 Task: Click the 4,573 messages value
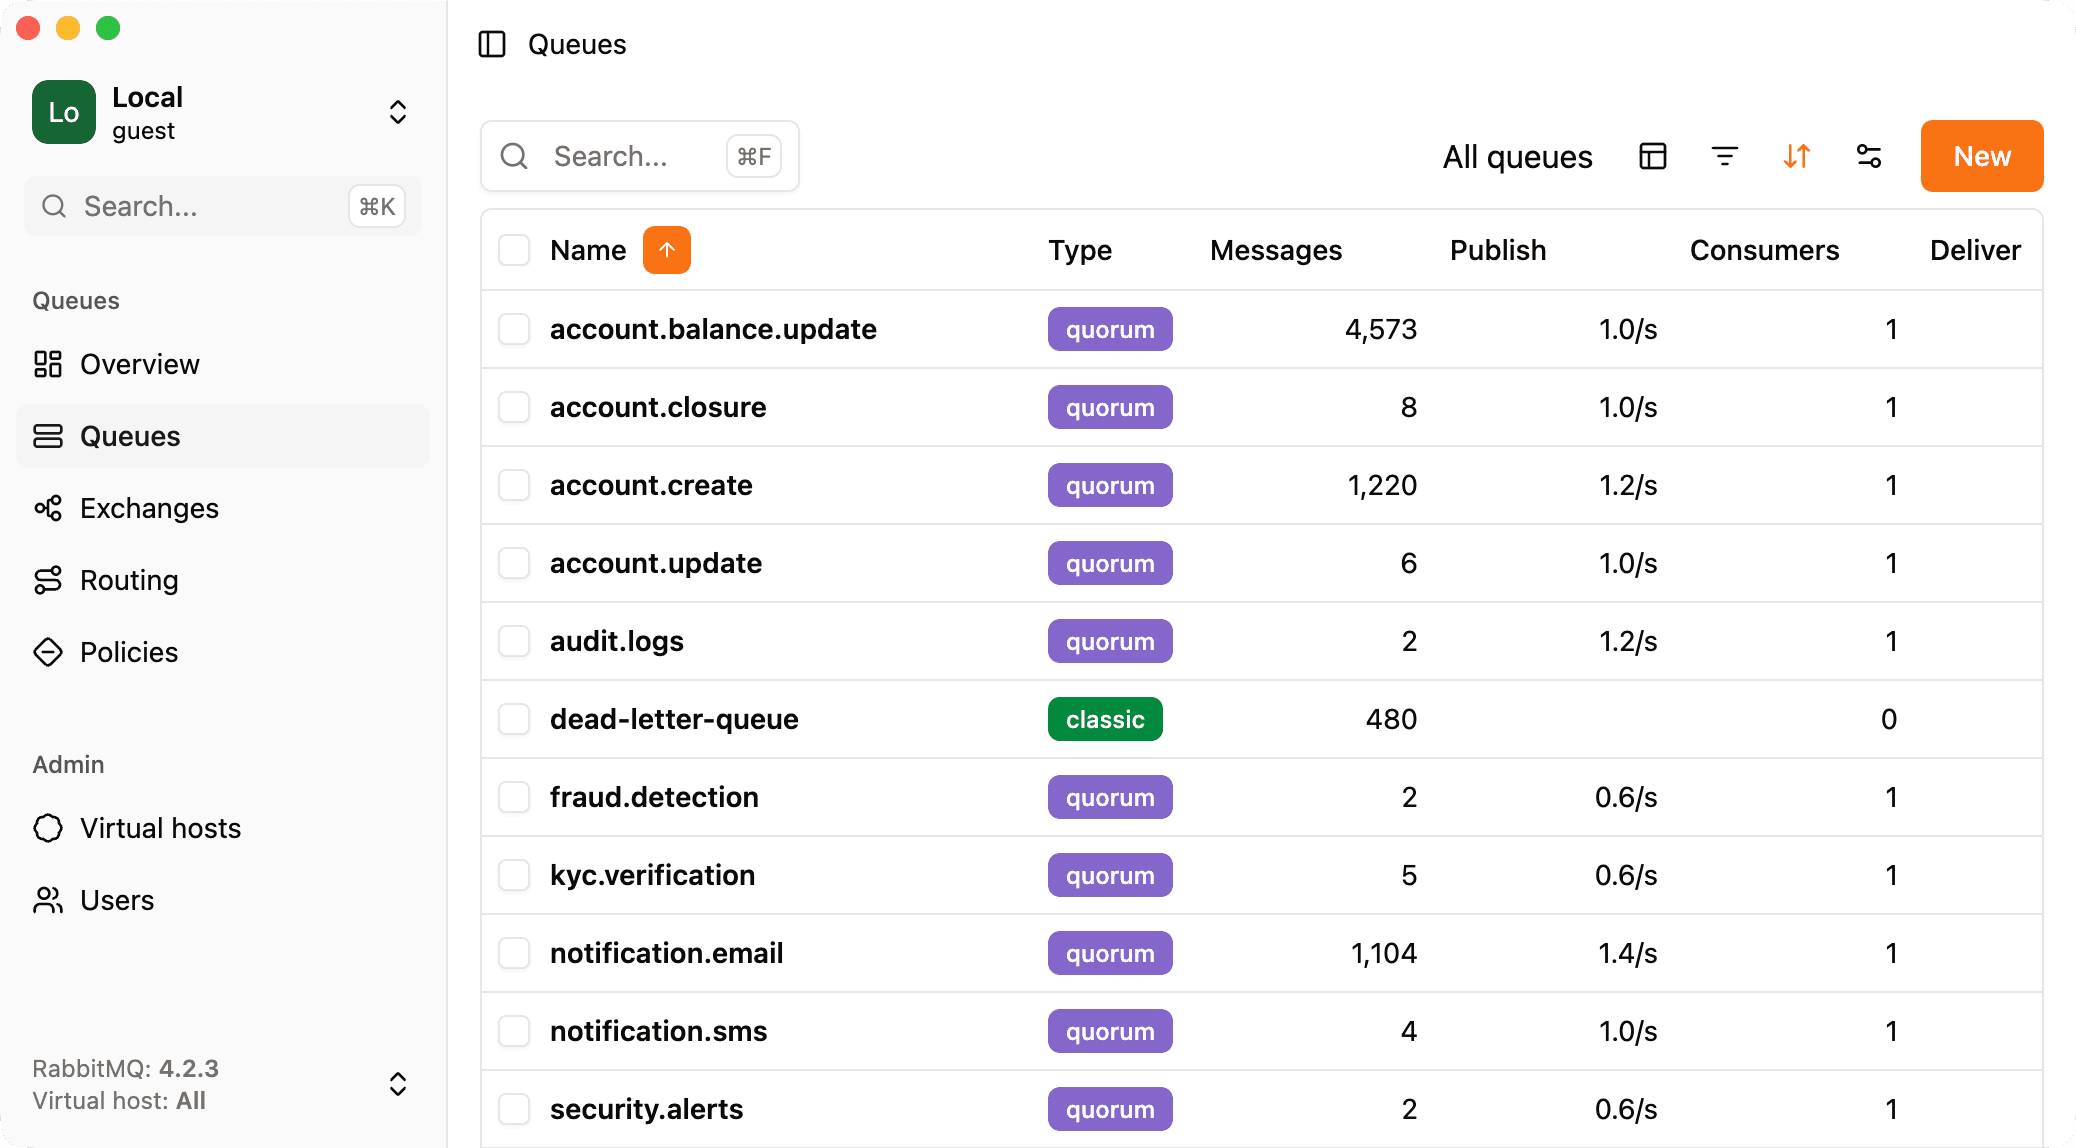[x=1381, y=329]
